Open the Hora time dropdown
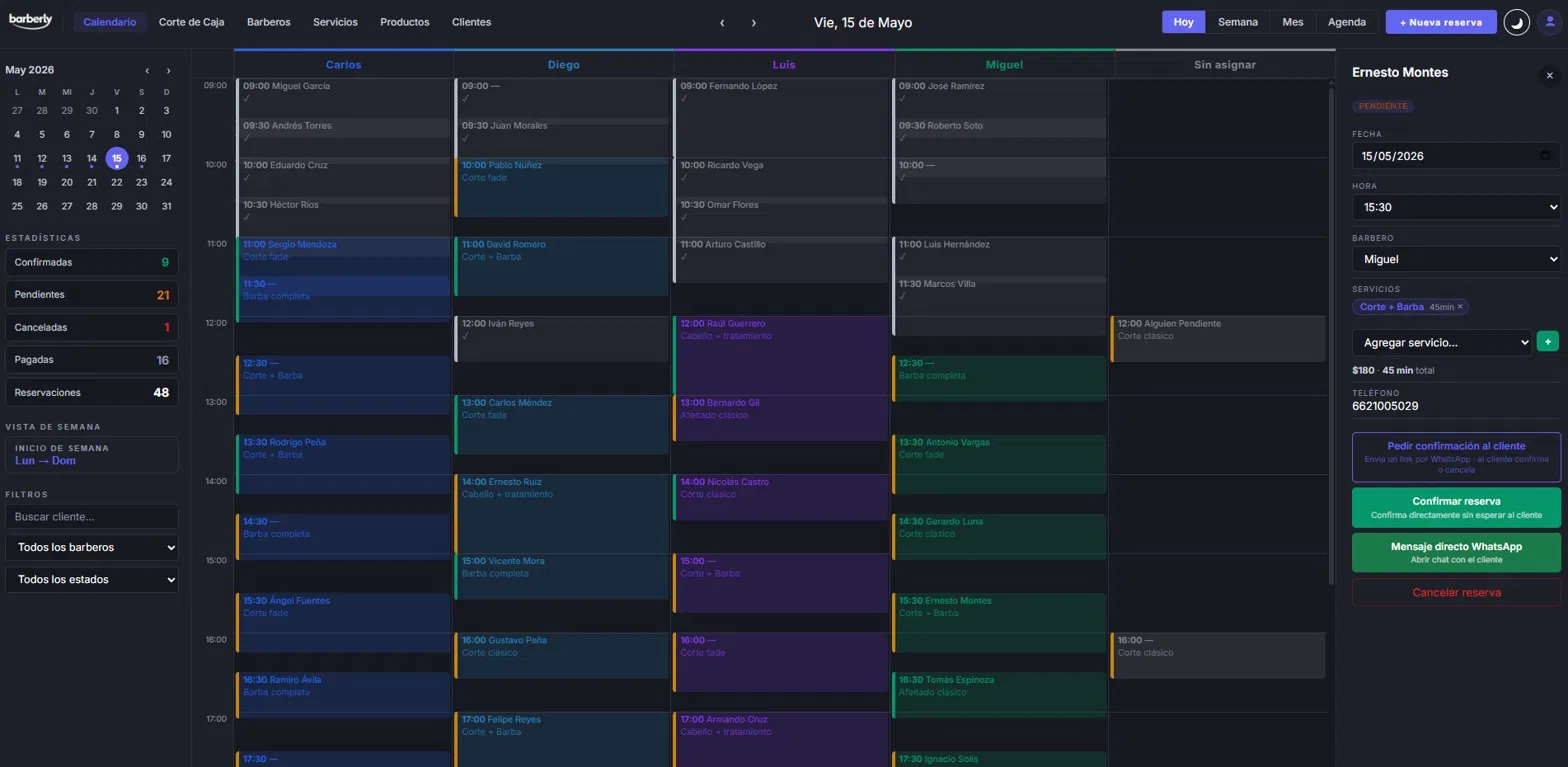Image resolution: width=1568 pixels, height=767 pixels. coord(1456,207)
